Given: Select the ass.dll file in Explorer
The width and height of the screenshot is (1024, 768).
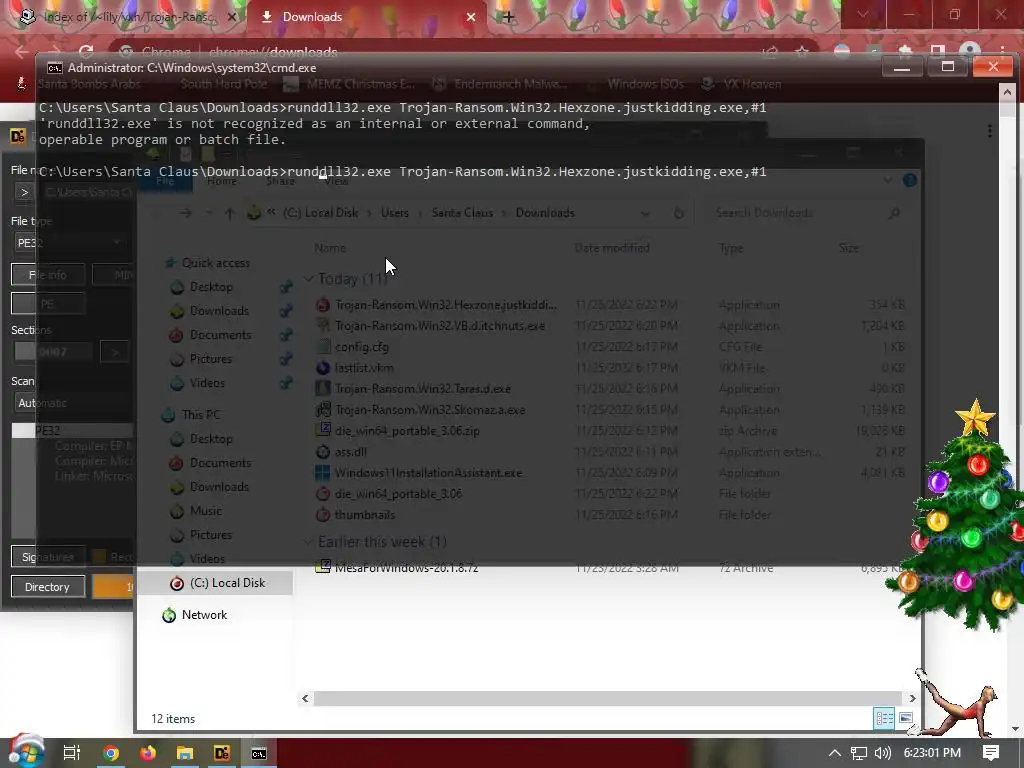Looking at the screenshot, I should click(351, 451).
